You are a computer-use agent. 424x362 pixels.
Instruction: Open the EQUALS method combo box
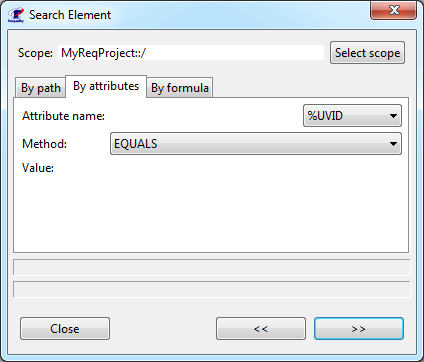(x=256, y=144)
